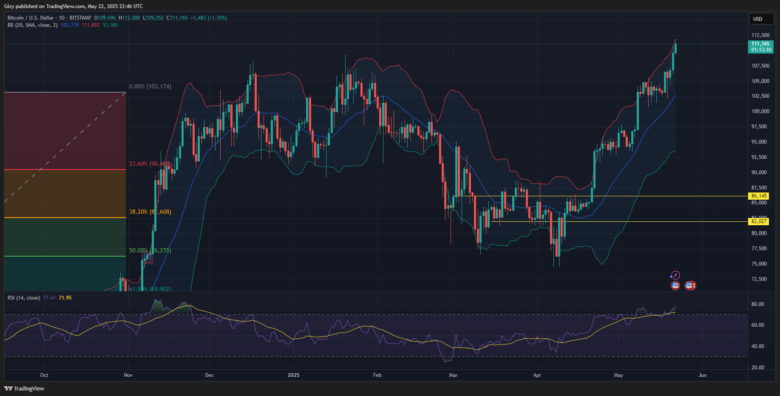Click the Oct label on time axis
Screen dimensions: 780x396
44,374
